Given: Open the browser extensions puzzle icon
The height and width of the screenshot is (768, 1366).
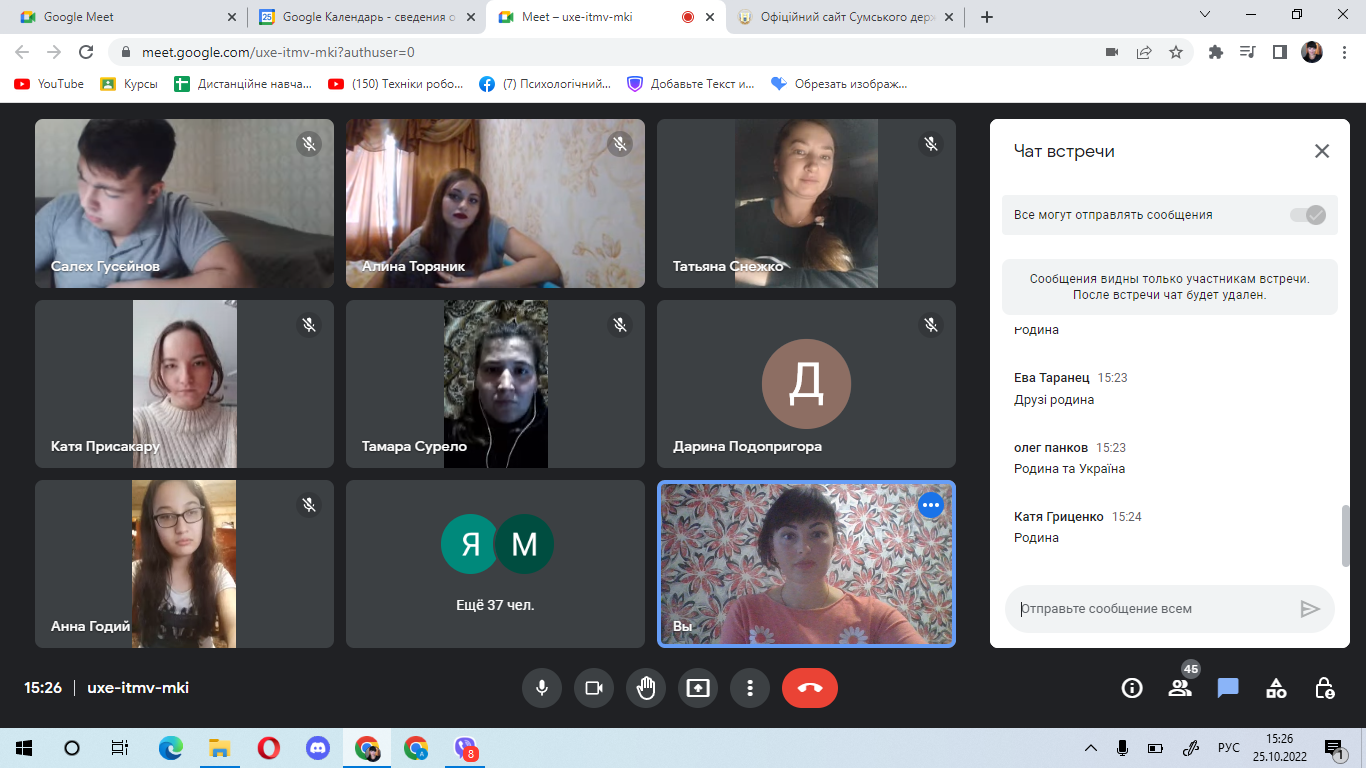Looking at the screenshot, I should [1216, 52].
